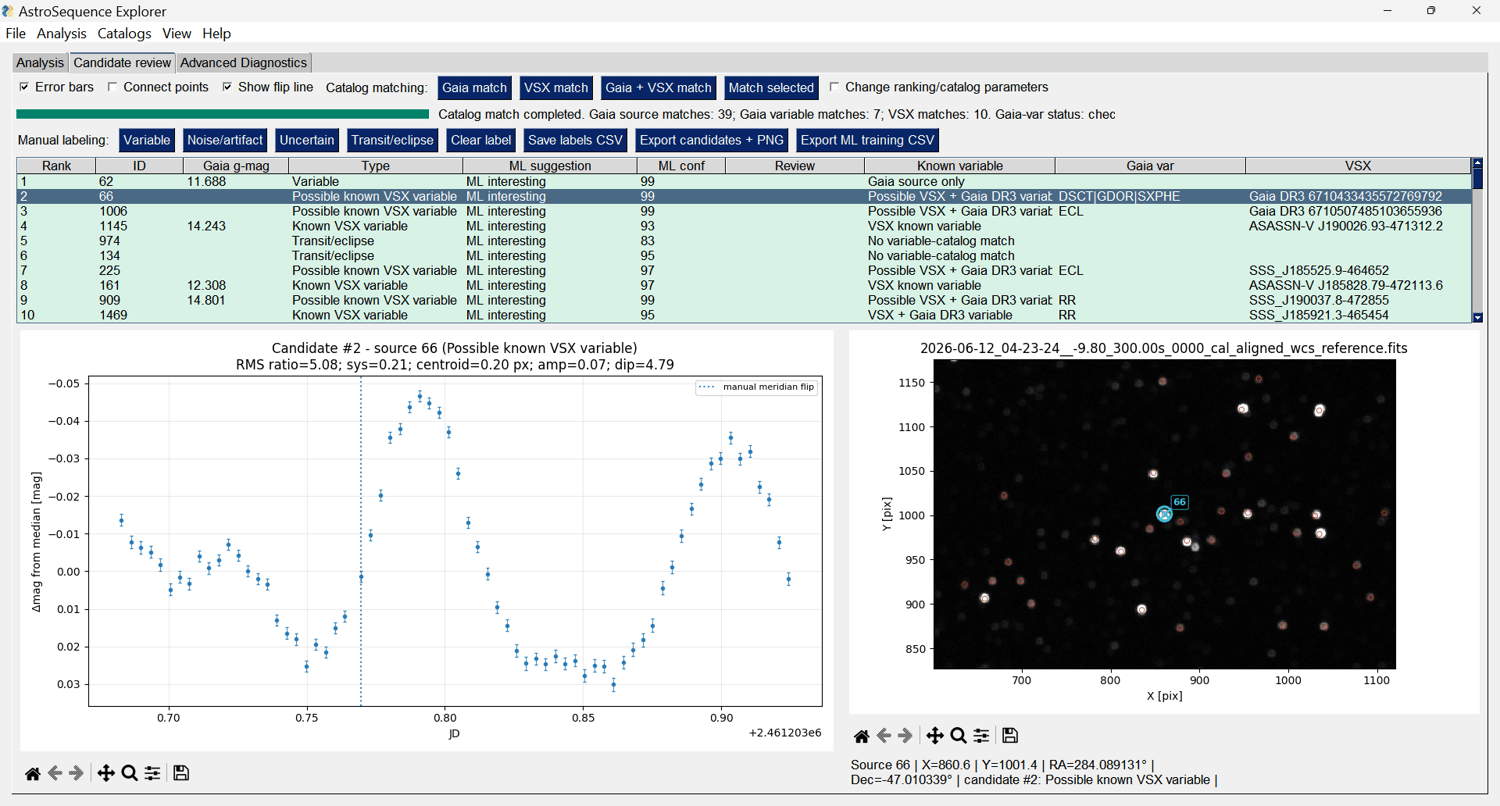Go back to the previous view under the star field image
The image size is (1500, 806).
click(884, 736)
